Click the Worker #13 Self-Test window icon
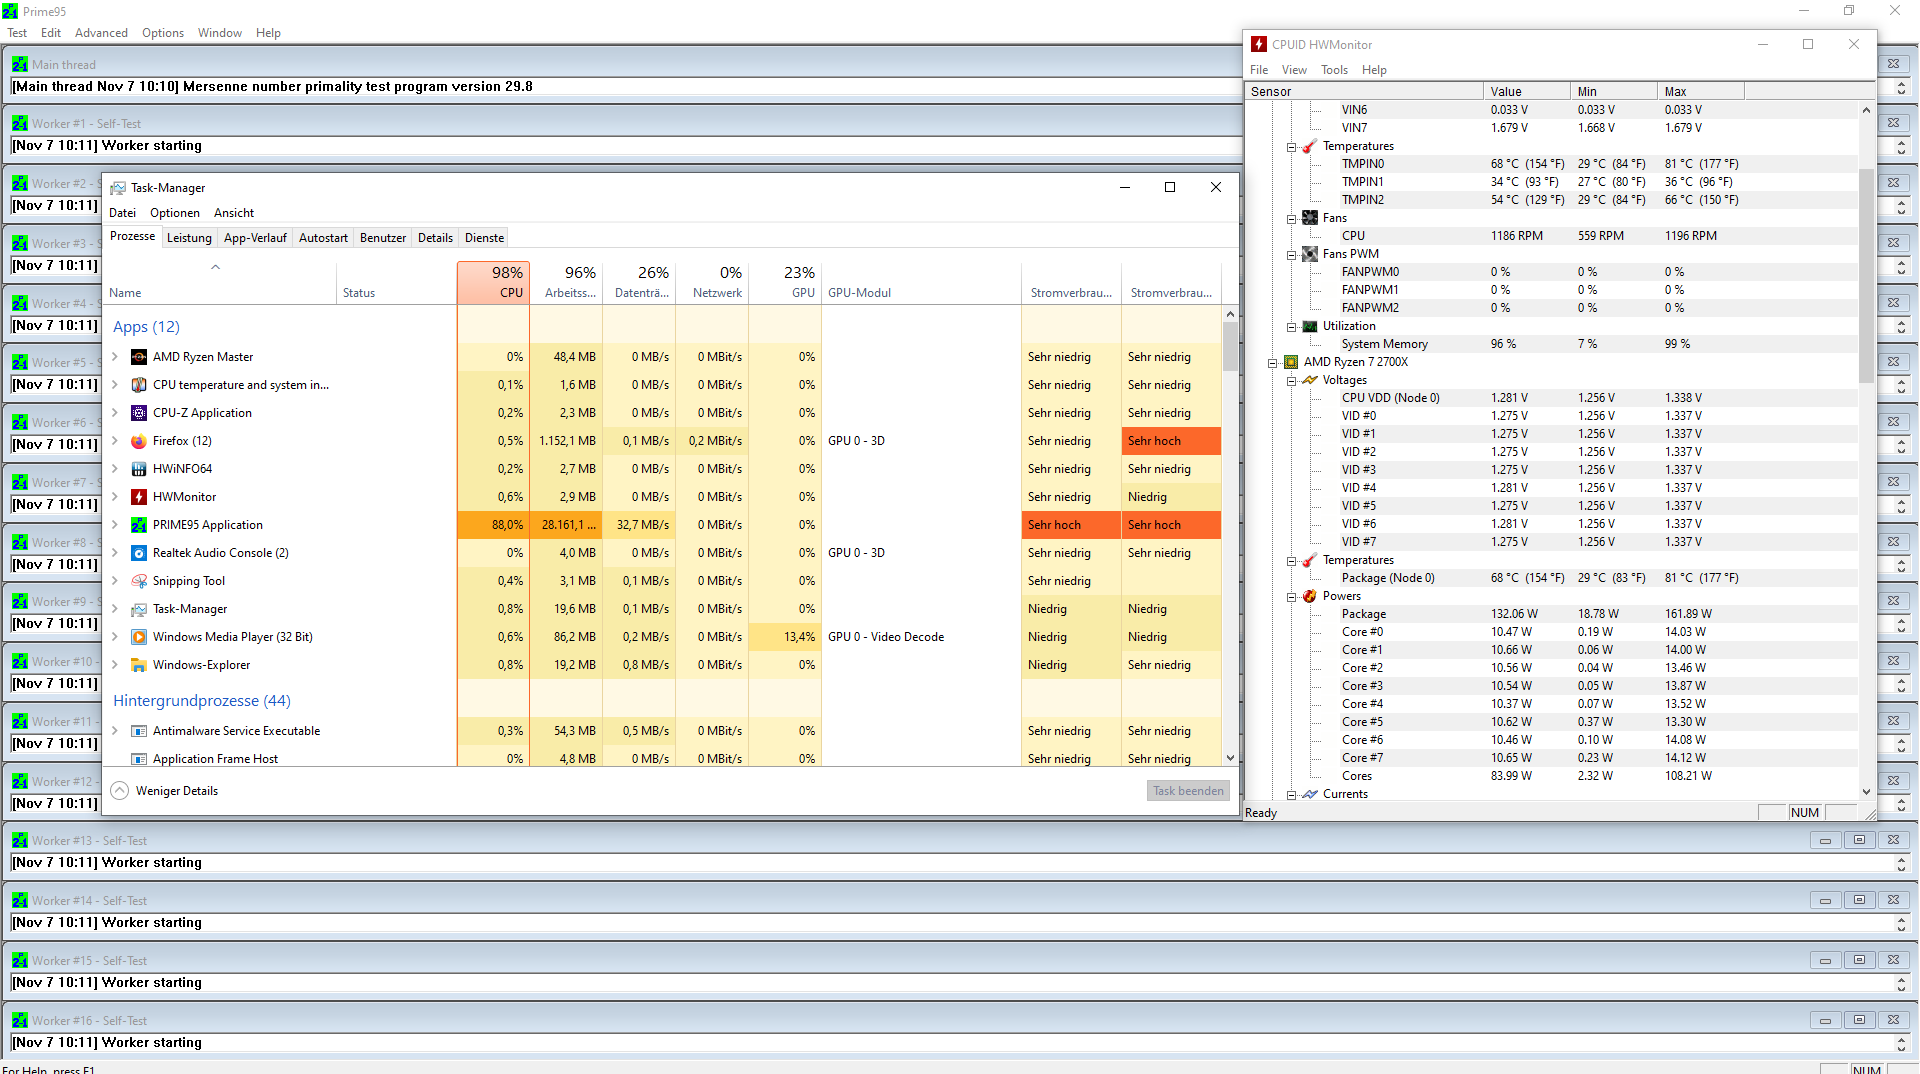This screenshot has width=1920, height=1074. 20,840
